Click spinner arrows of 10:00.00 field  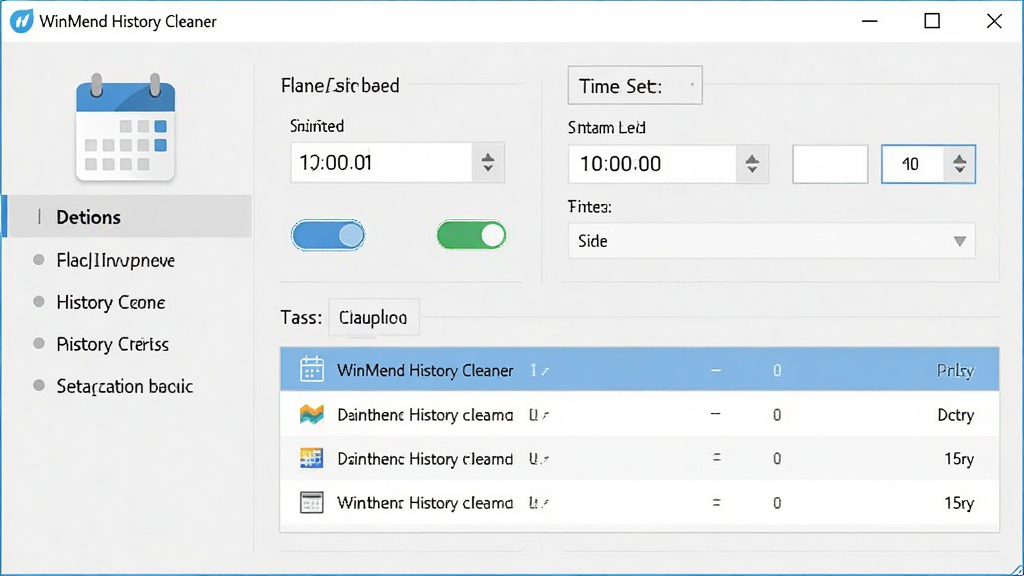pyautogui.click(x=752, y=164)
